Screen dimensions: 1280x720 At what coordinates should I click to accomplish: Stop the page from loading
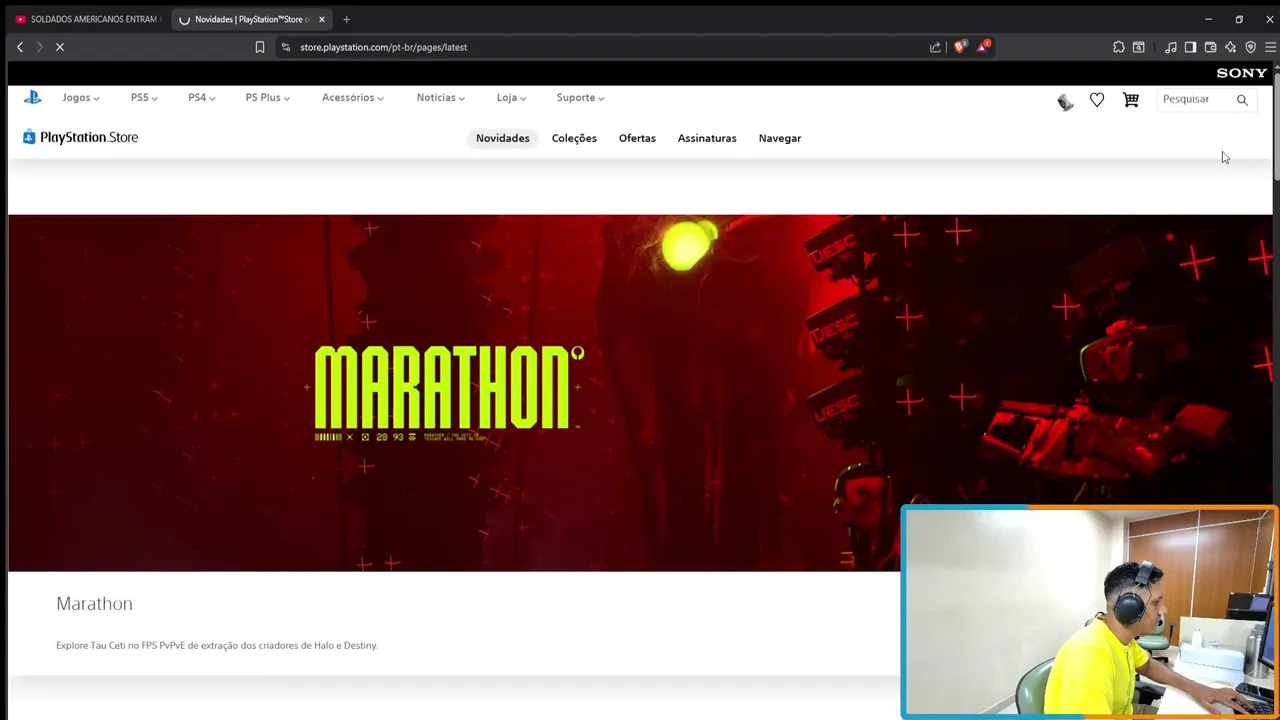pos(60,47)
